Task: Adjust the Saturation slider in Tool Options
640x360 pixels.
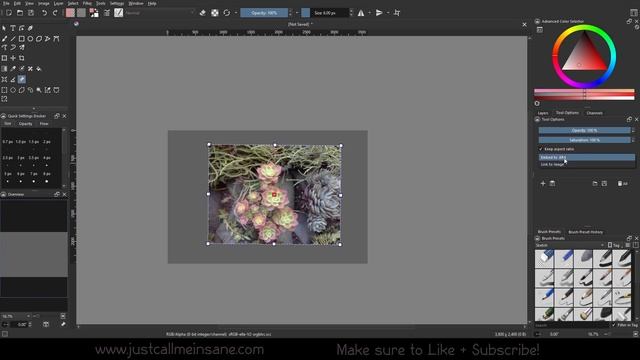Action: (584, 140)
